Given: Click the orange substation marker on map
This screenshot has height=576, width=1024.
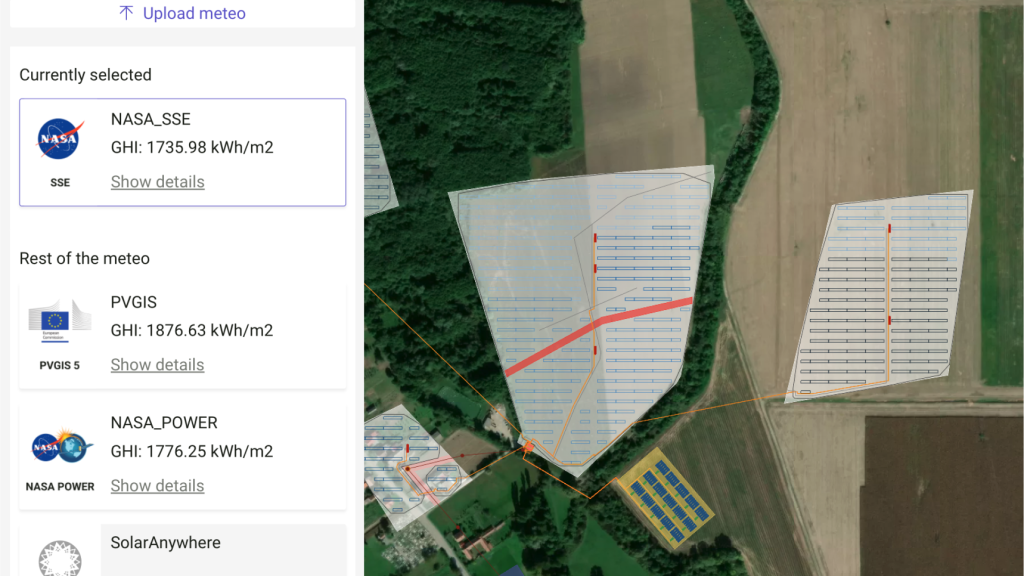Looking at the screenshot, I should click(x=528, y=447).
